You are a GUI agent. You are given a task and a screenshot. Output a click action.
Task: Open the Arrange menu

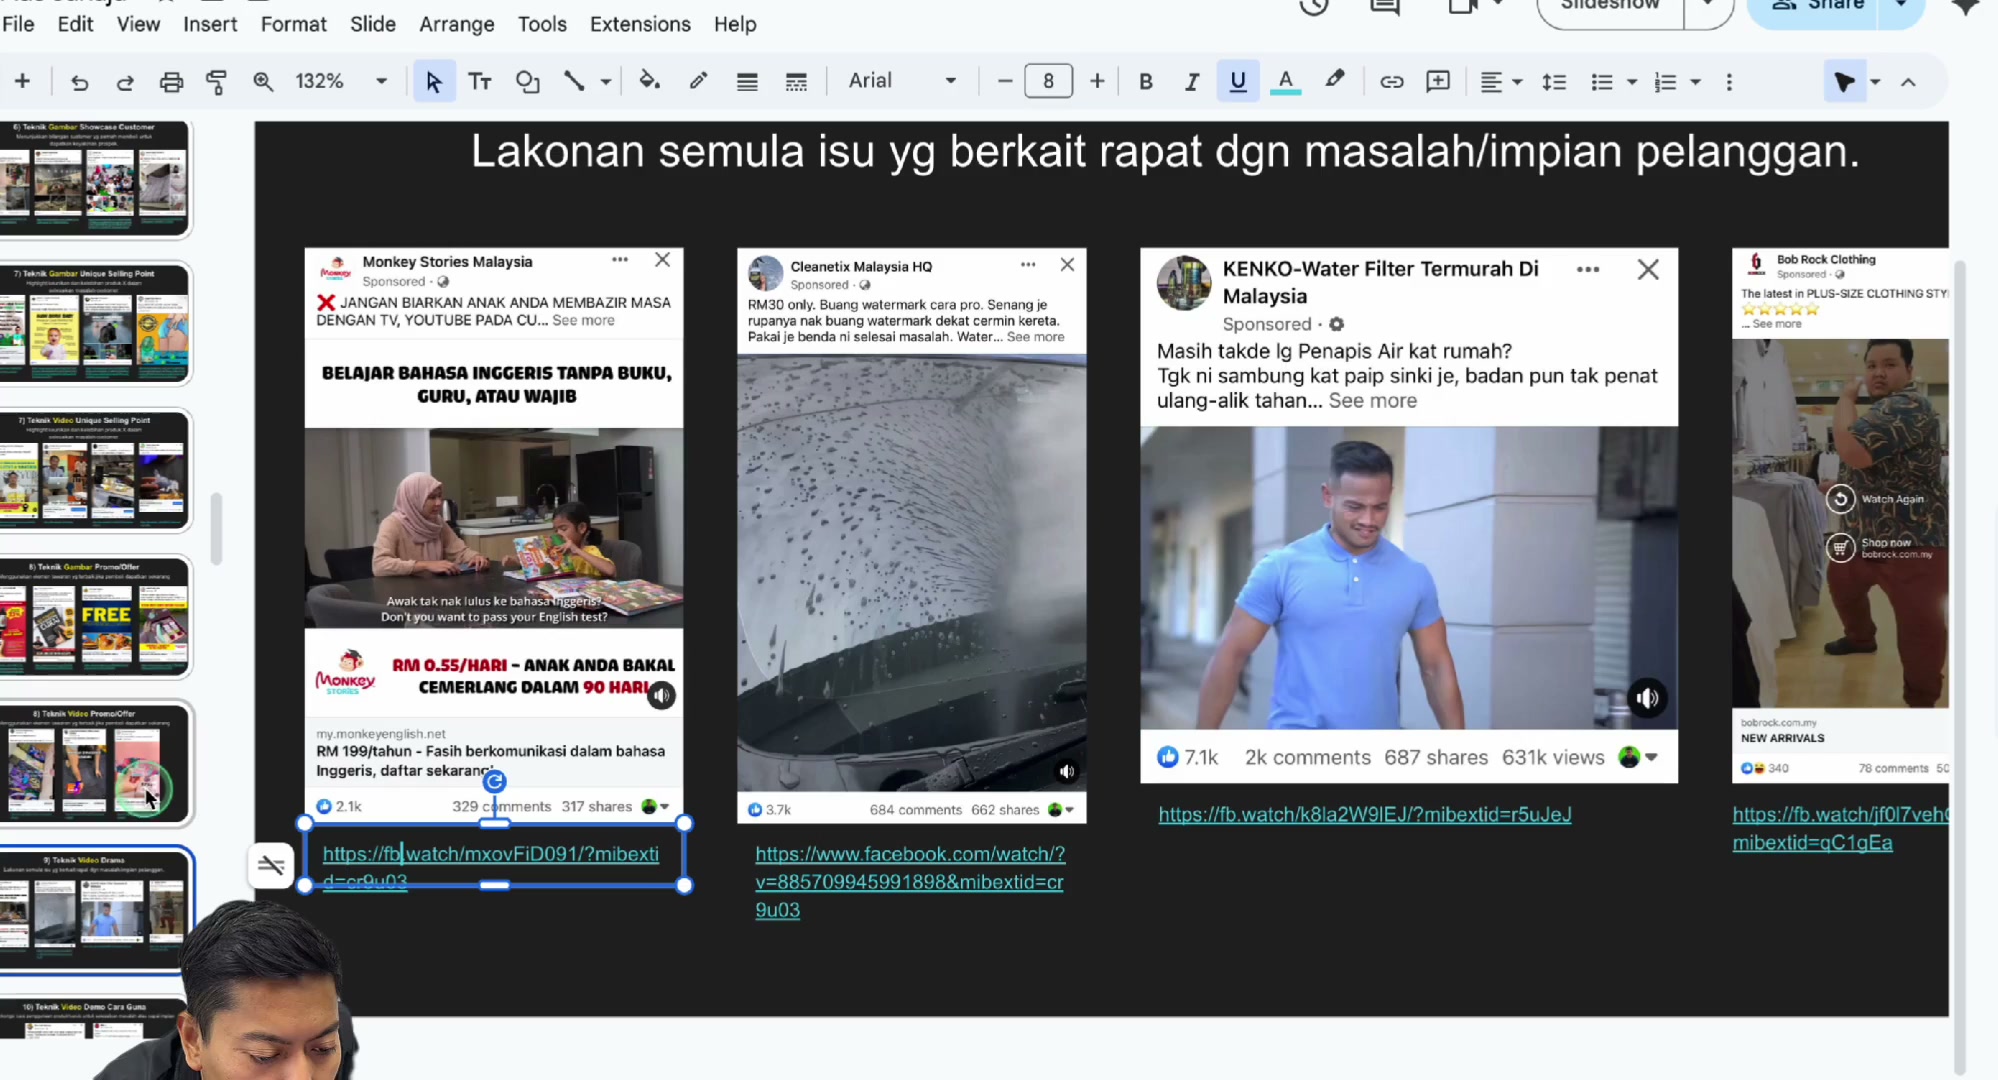coord(456,24)
